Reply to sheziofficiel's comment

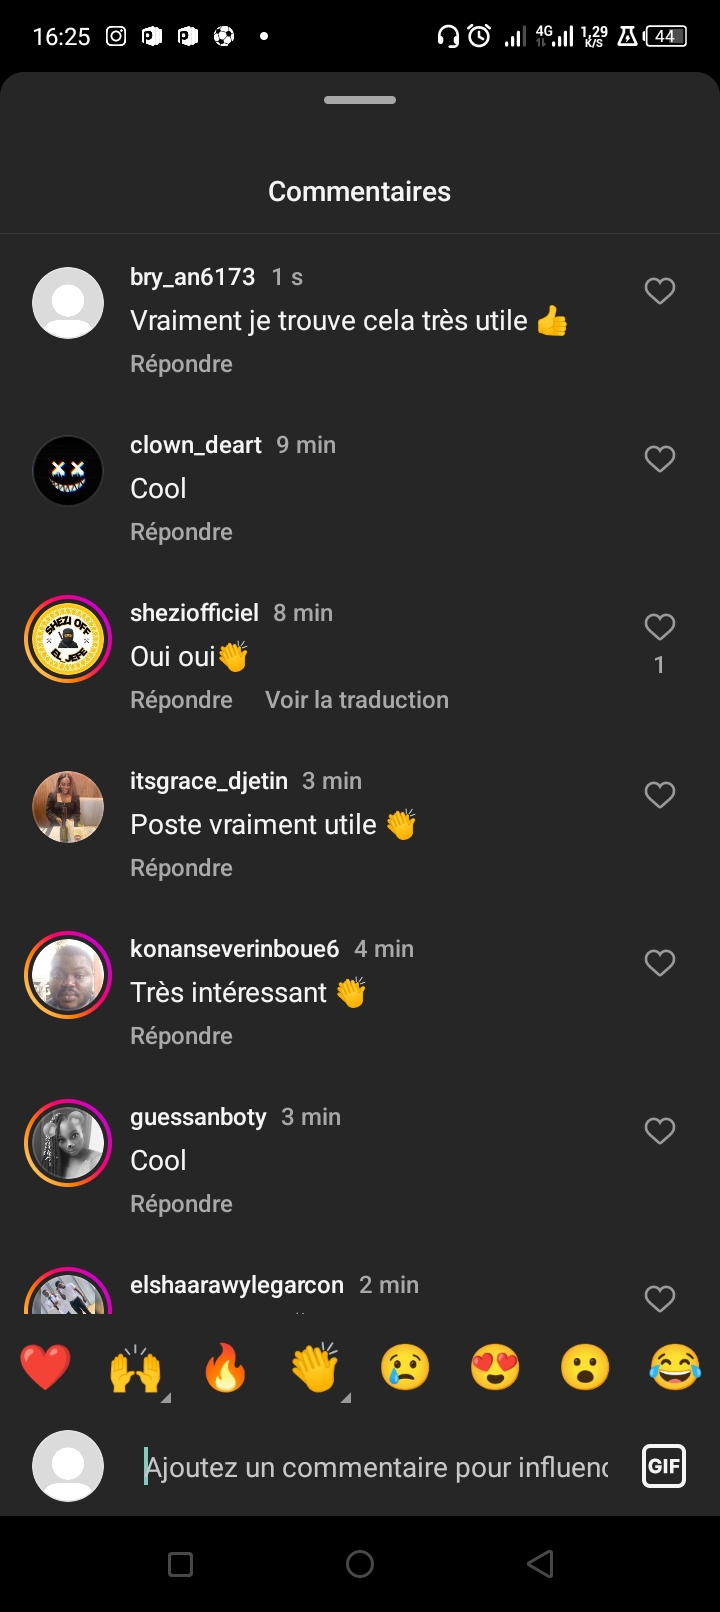tap(181, 700)
